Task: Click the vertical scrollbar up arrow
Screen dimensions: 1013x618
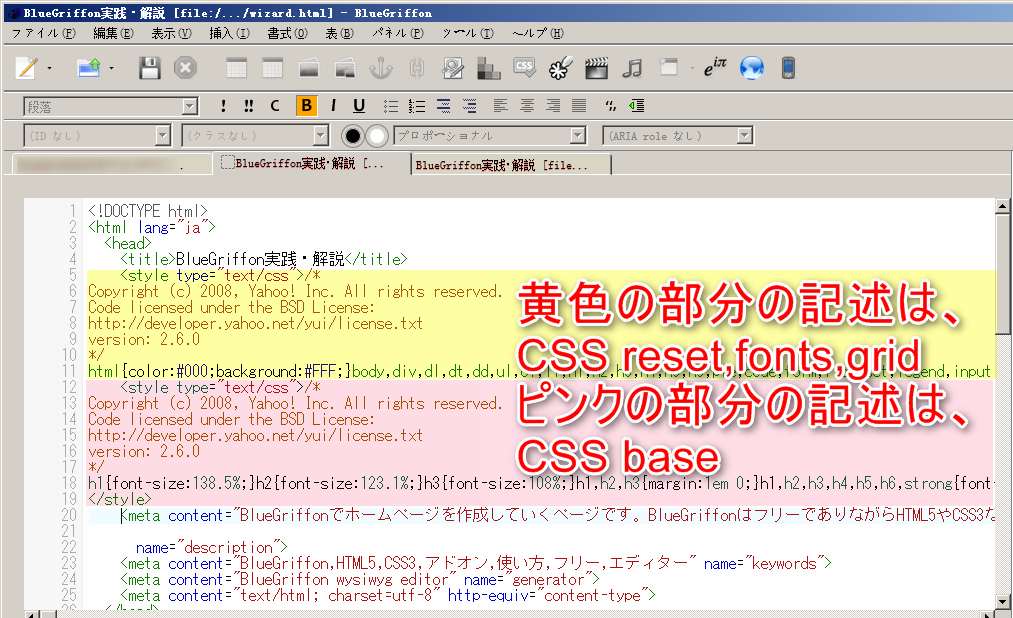Action: tap(1002, 206)
